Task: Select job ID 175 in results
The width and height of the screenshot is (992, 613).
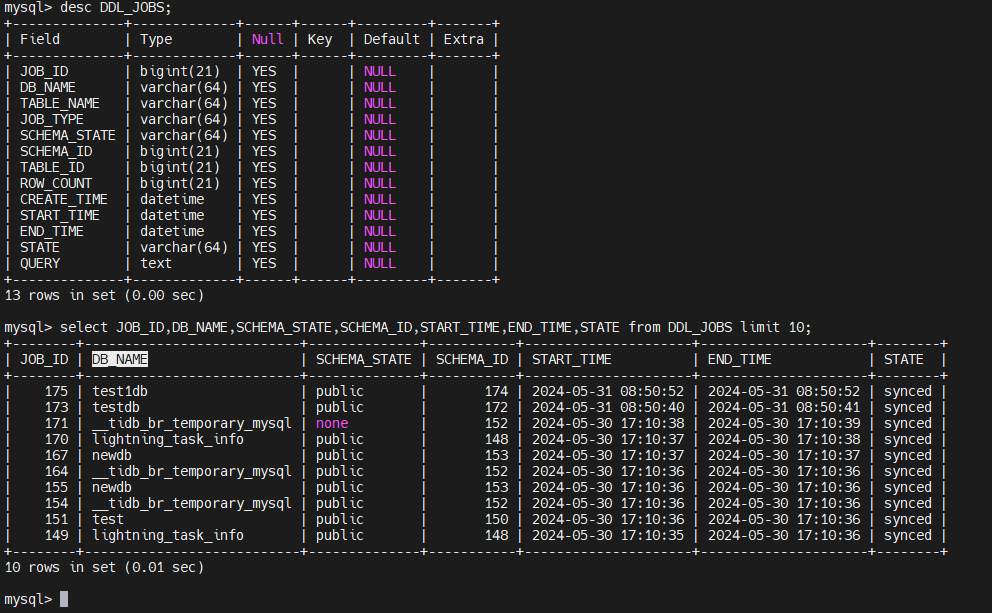Action: point(56,391)
